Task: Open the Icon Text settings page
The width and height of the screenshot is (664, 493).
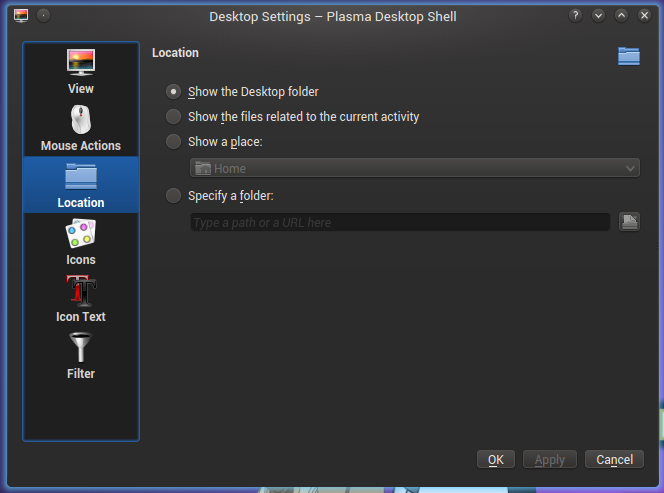Action: (x=81, y=299)
